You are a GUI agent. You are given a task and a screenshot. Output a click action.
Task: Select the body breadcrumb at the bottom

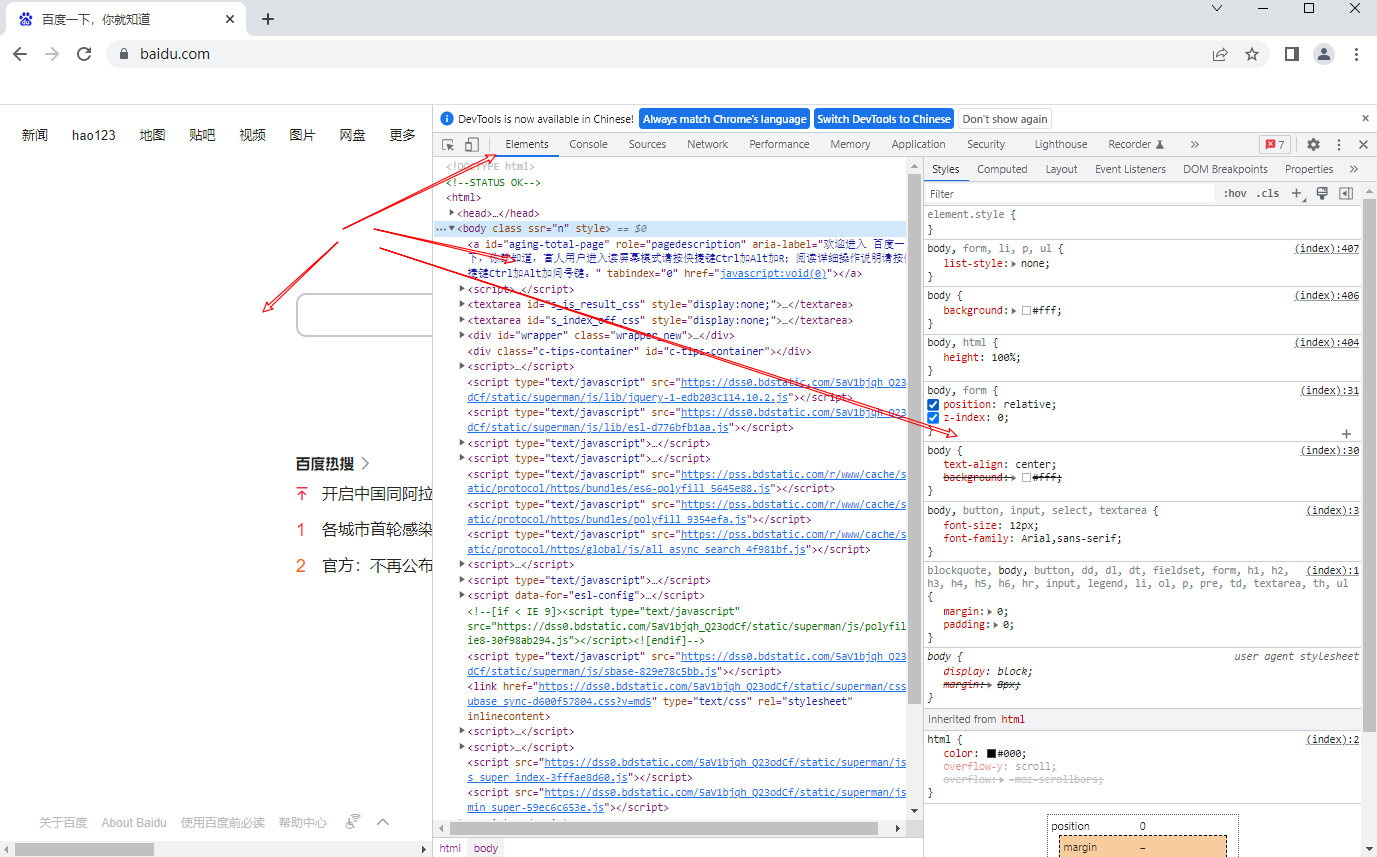point(486,848)
